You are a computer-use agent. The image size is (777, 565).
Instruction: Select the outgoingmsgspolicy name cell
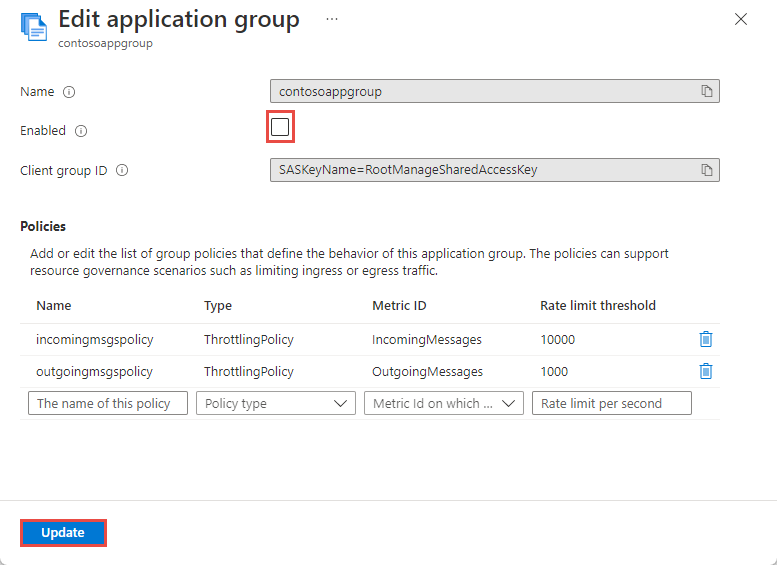point(94,372)
